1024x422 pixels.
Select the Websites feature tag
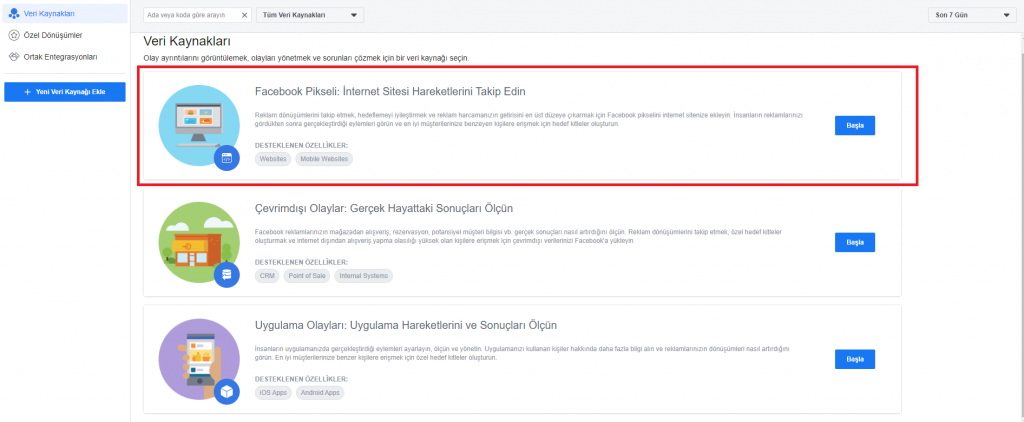pyautogui.click(x=273, y=159)
